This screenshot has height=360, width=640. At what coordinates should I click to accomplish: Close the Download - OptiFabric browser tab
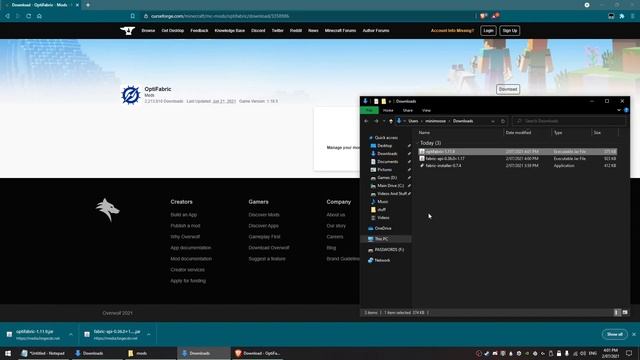(x=77, y=5)
